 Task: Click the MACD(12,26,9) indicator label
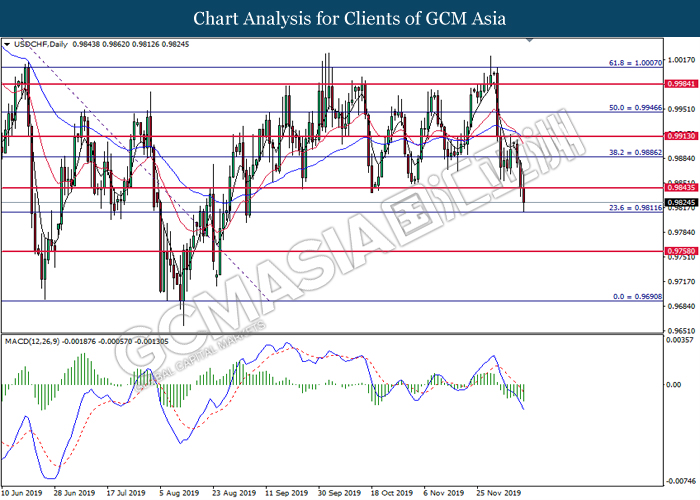pos(32,341)
